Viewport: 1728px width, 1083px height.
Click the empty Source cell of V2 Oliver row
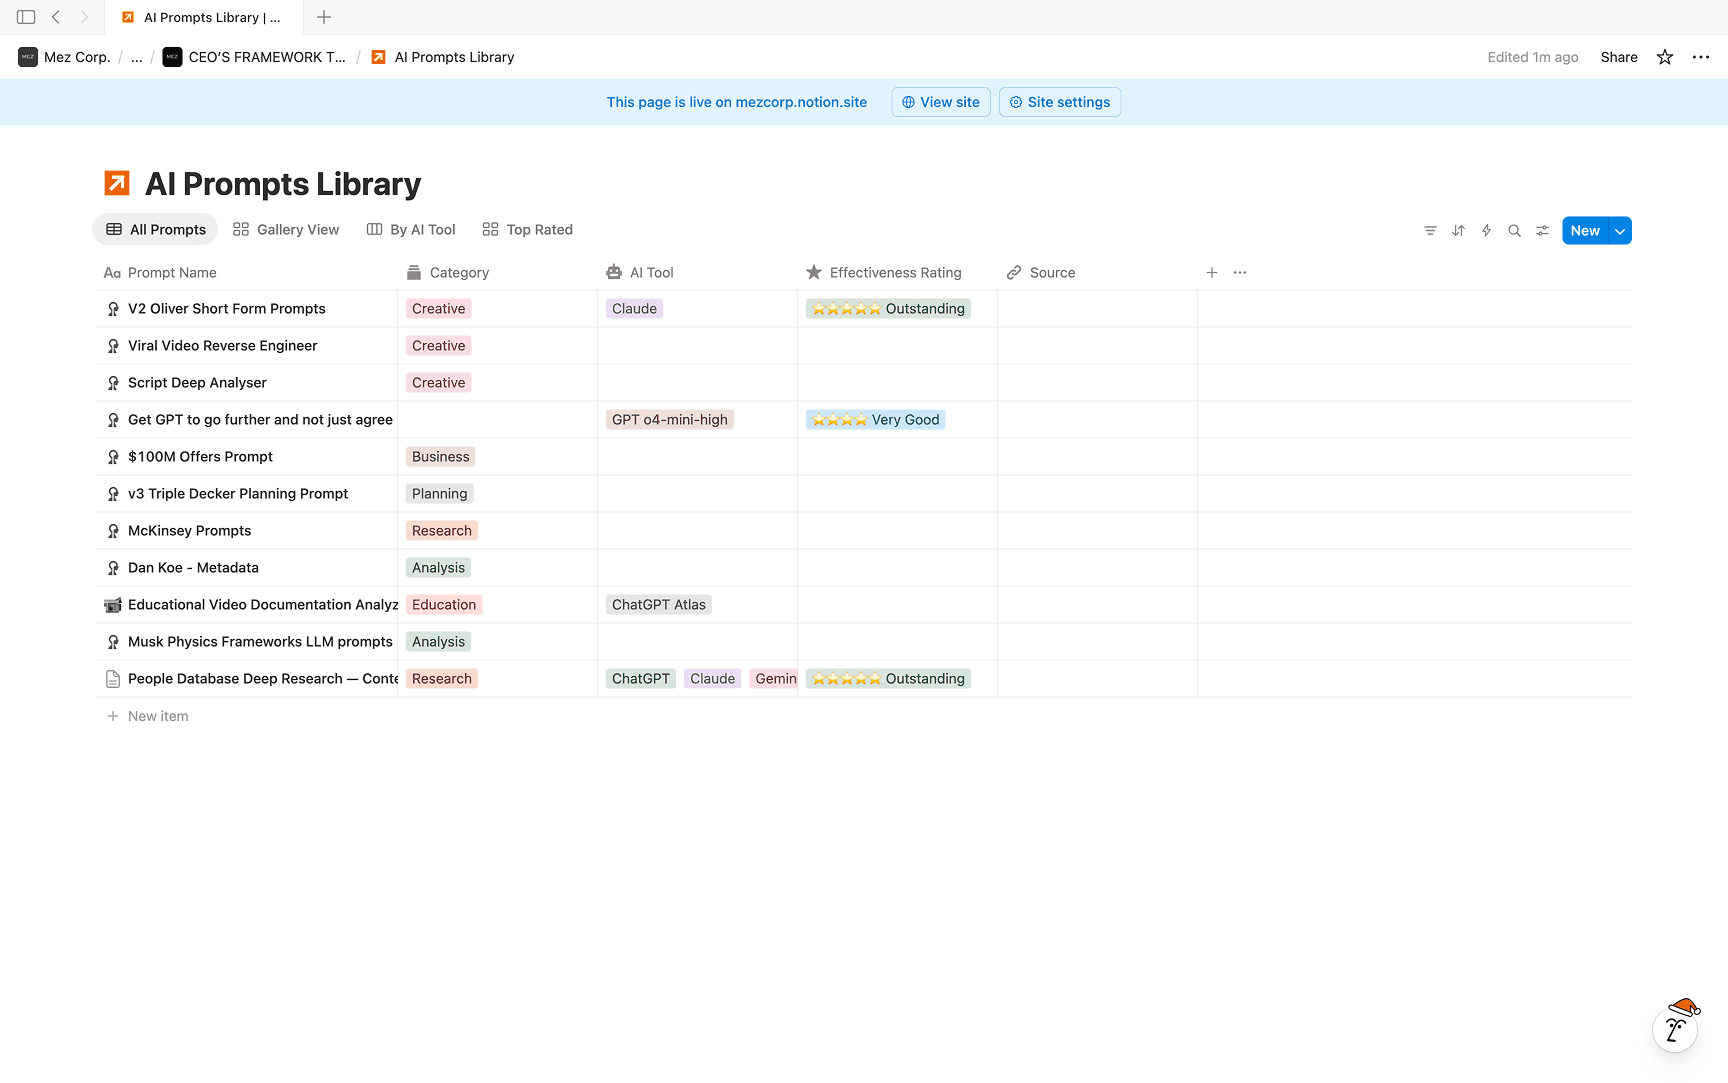(x=1097, y=309)
